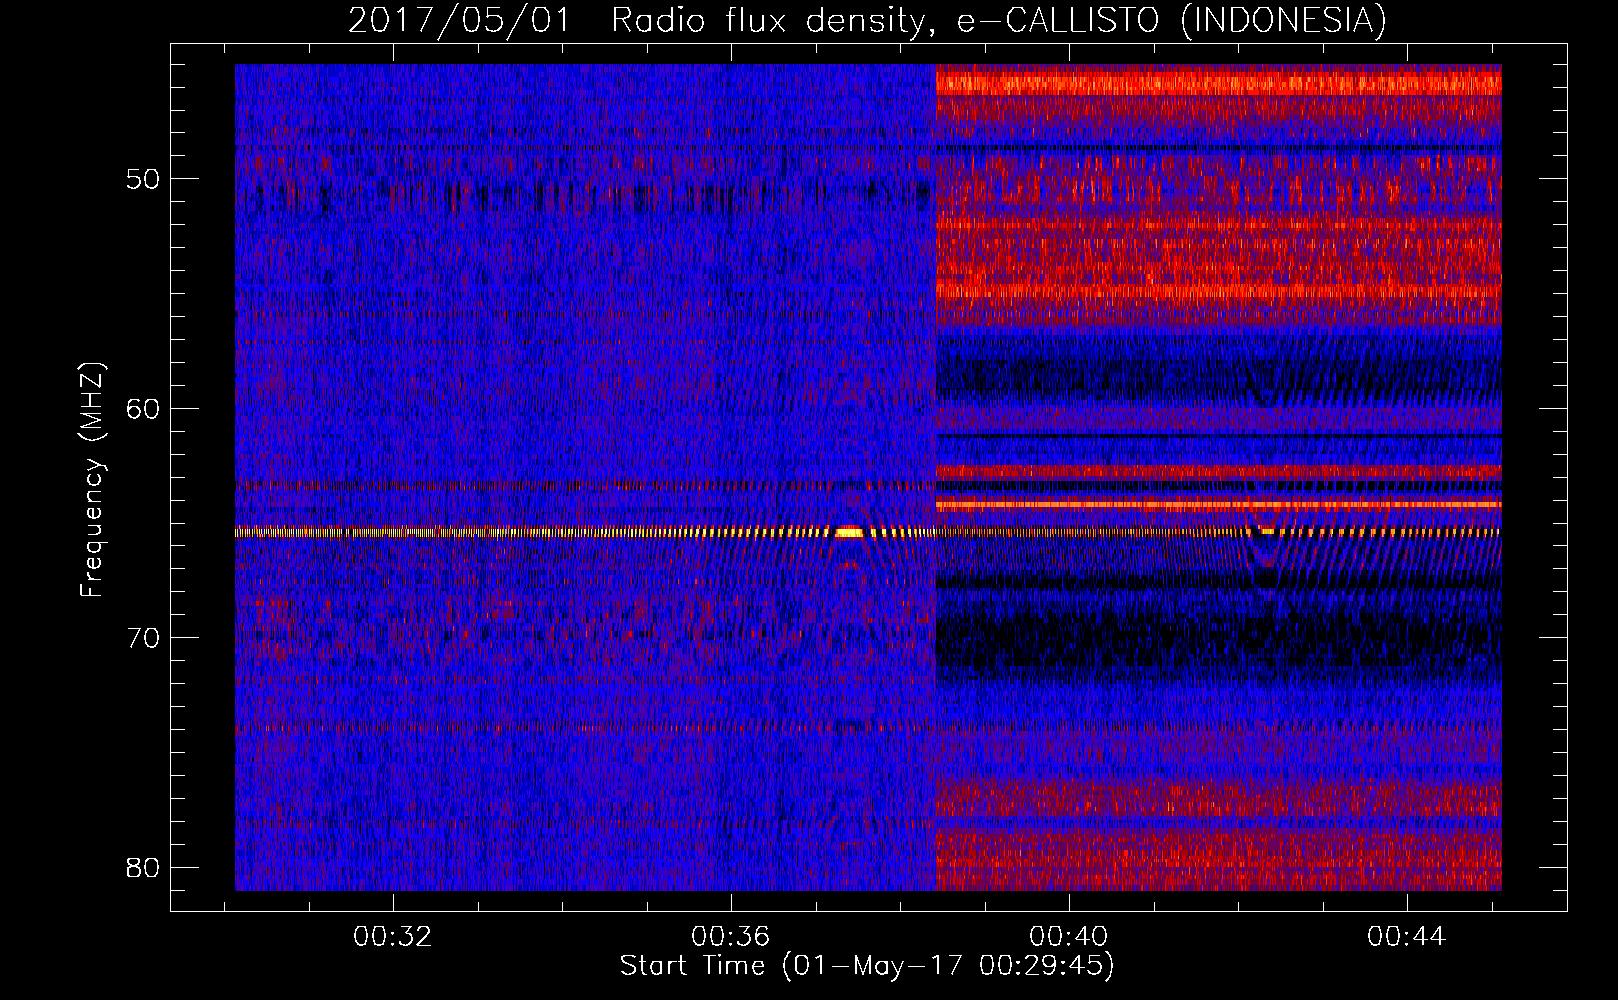This screenshot has height=1000, width=1618.
Task: Click the 50 MHz frequency tick label
Action: [143, 180]
